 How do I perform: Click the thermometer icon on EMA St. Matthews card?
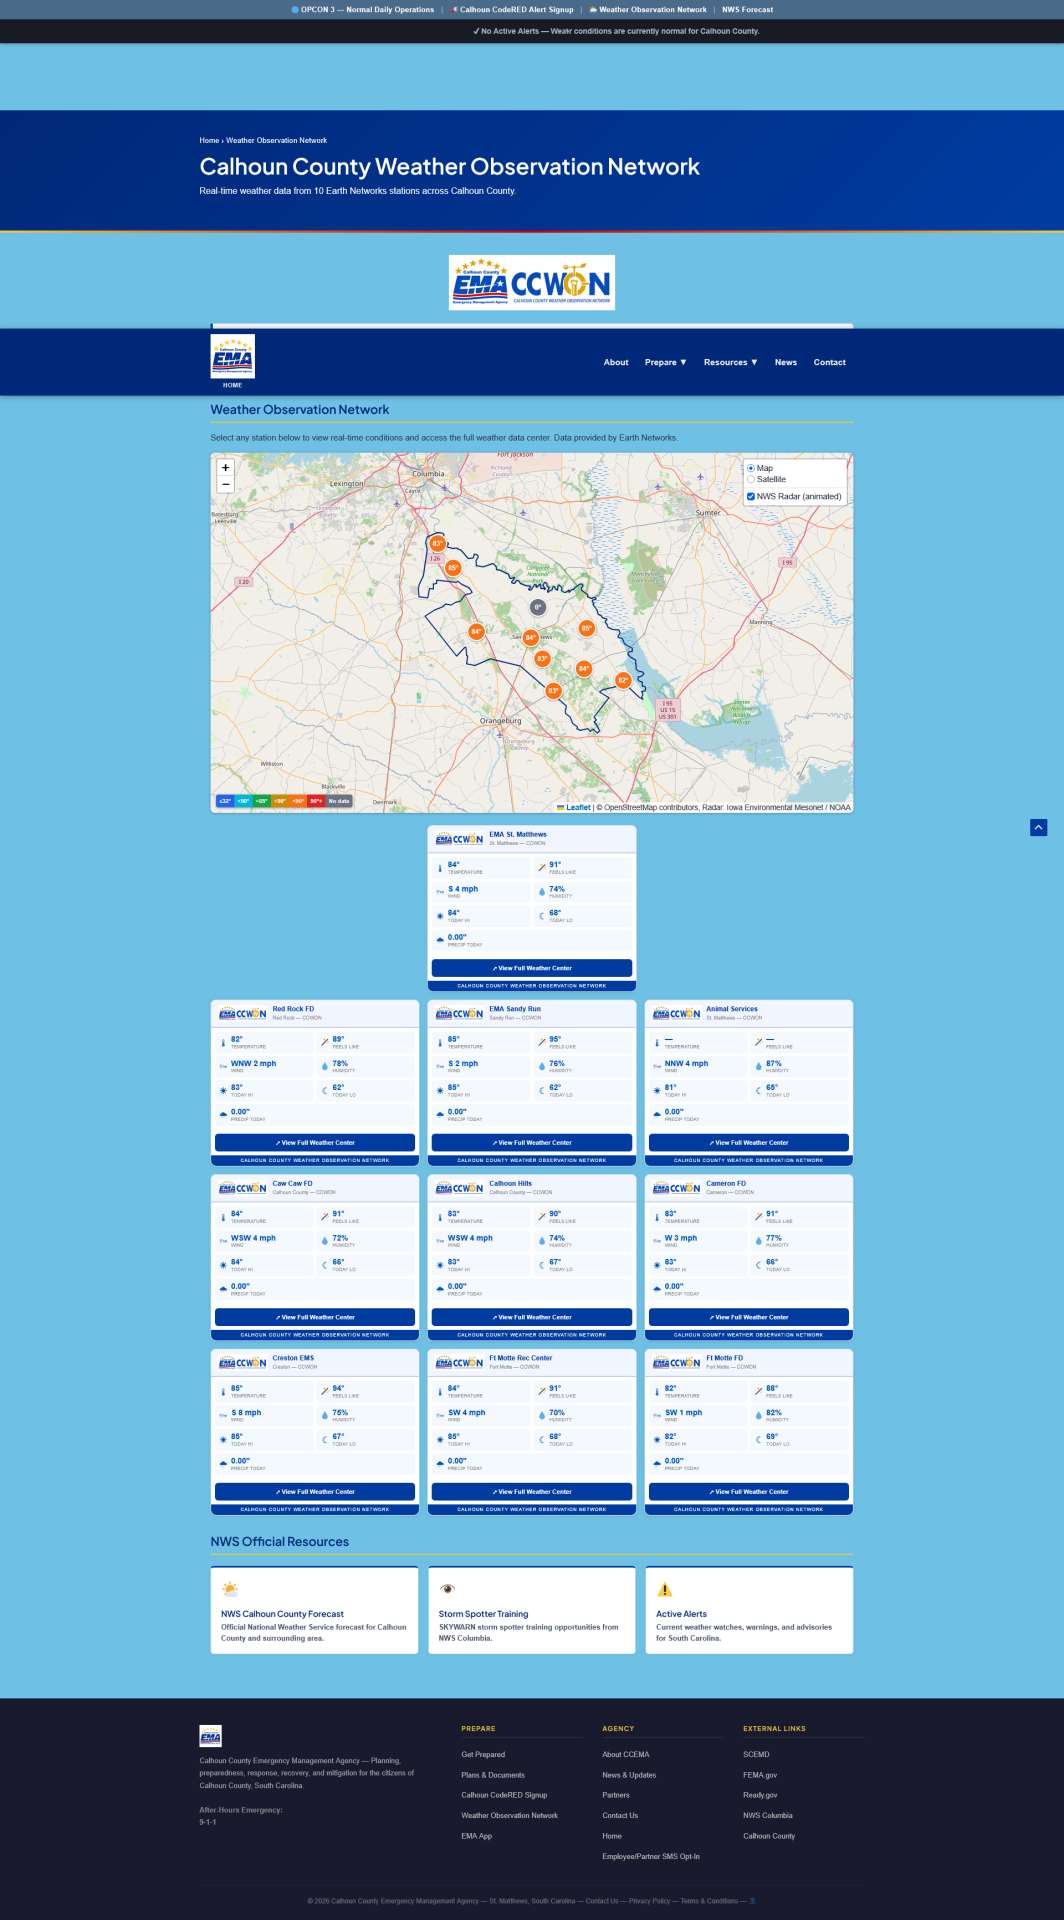(440, 867)
